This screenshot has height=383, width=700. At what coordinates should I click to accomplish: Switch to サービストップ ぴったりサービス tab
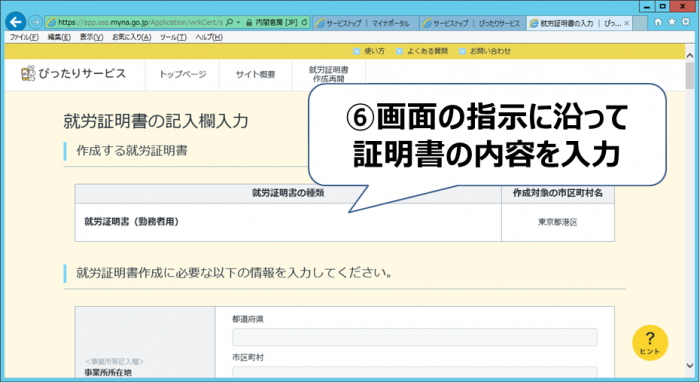pyautogui.click(x=473, y=23)
